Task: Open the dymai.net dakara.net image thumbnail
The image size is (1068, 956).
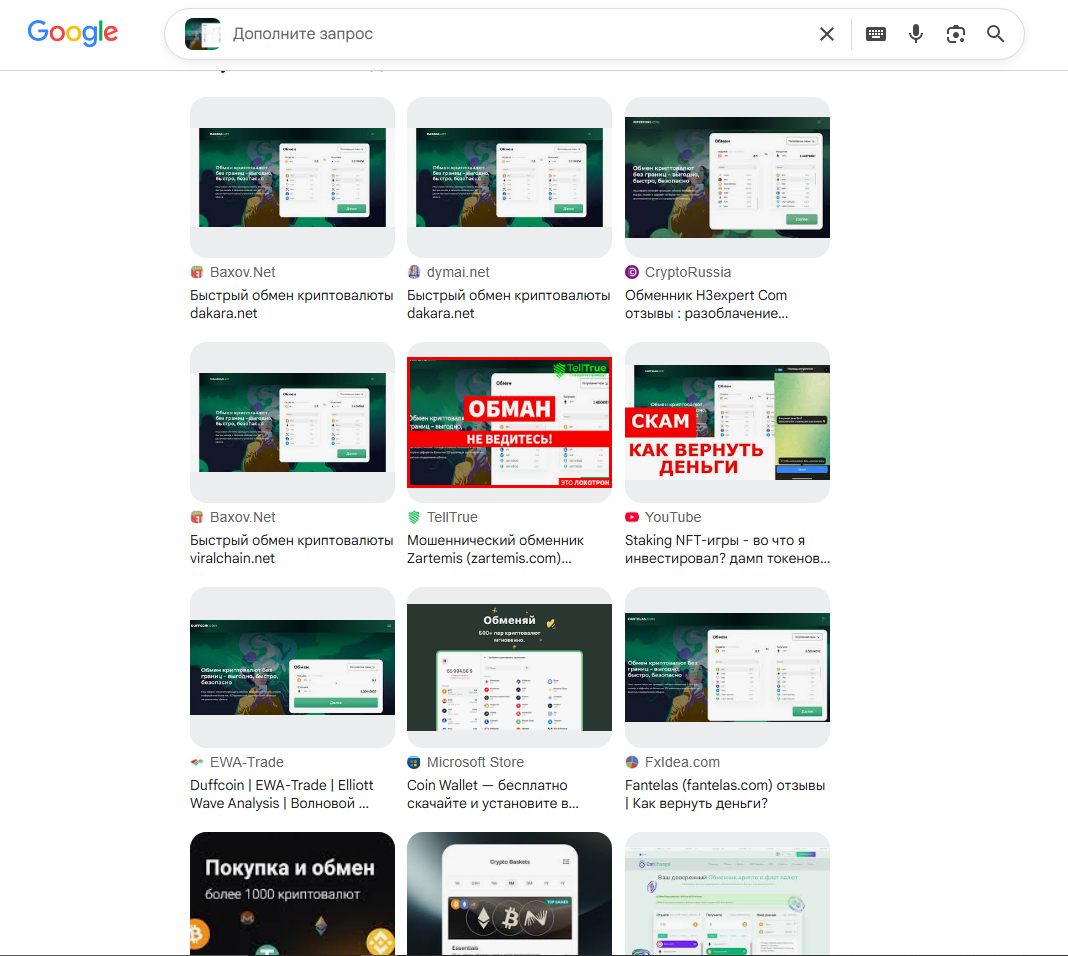Action: click(x=509, y=177)
